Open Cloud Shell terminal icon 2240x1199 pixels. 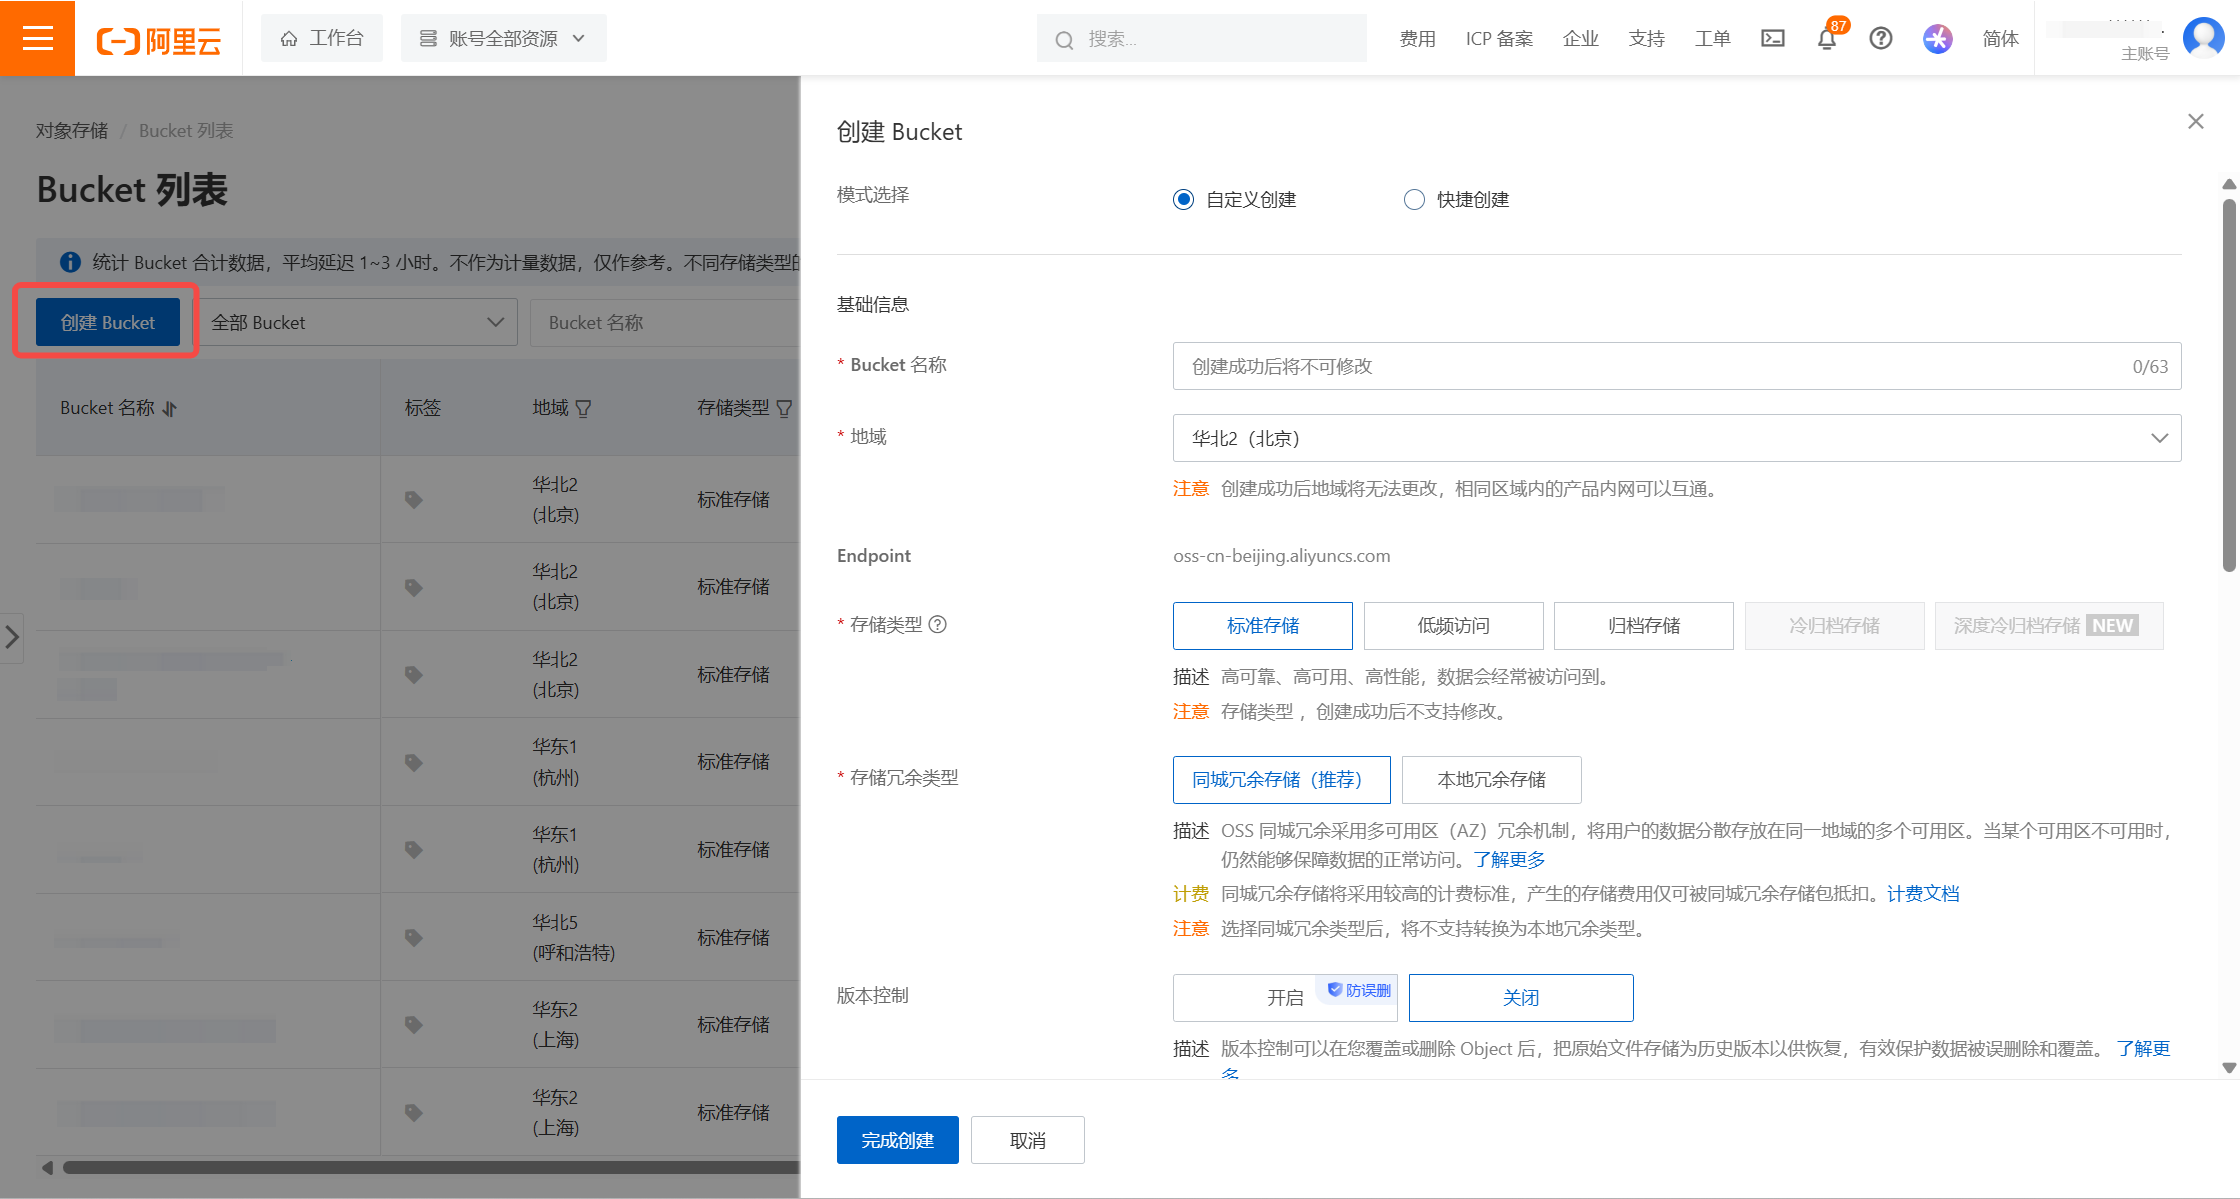click(1772, 38)
